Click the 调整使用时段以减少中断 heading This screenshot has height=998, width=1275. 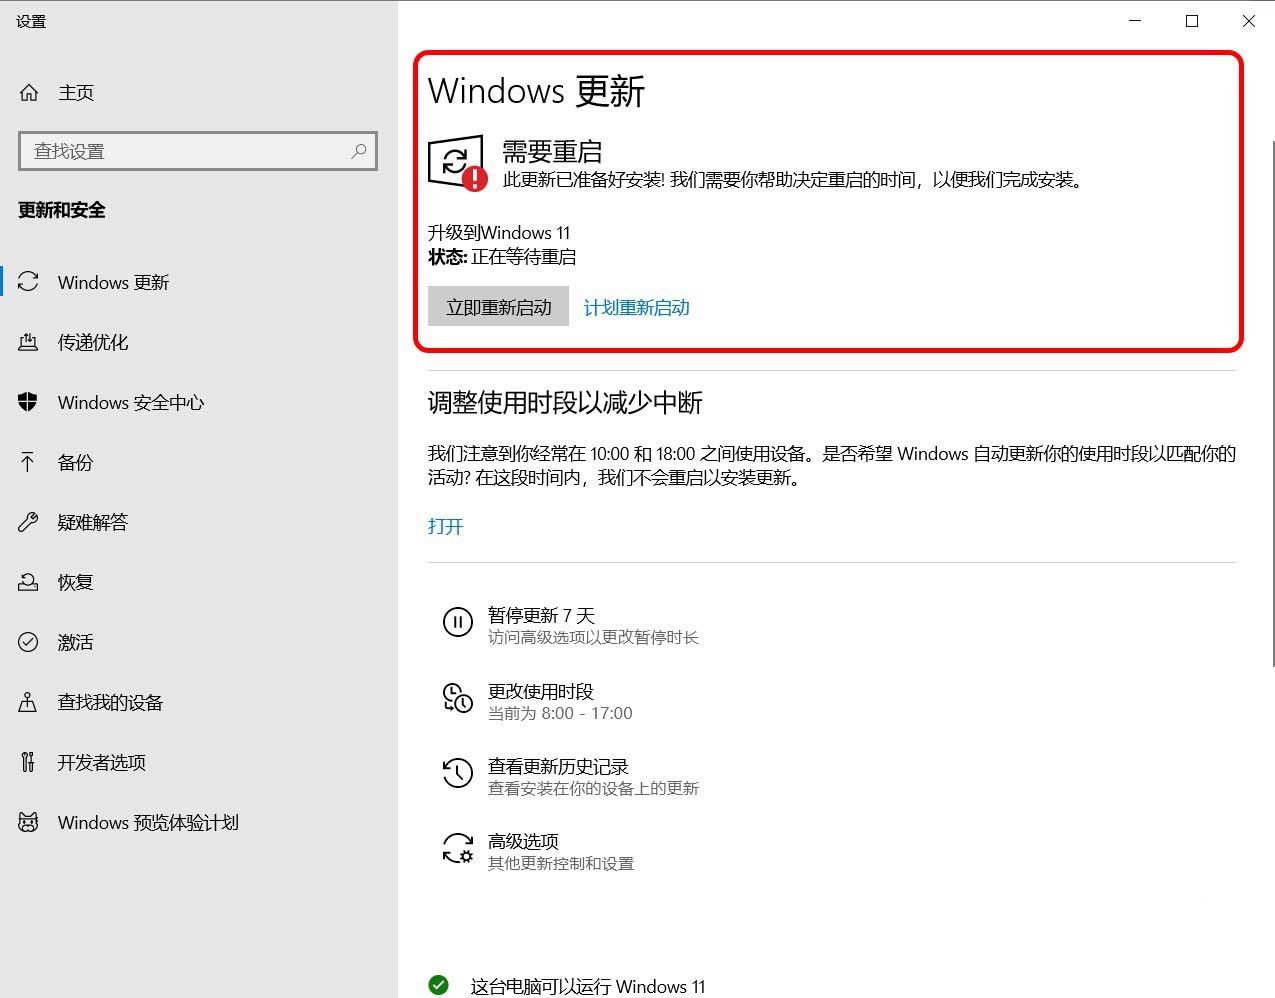pyautogui.click(x=565, y=402)
